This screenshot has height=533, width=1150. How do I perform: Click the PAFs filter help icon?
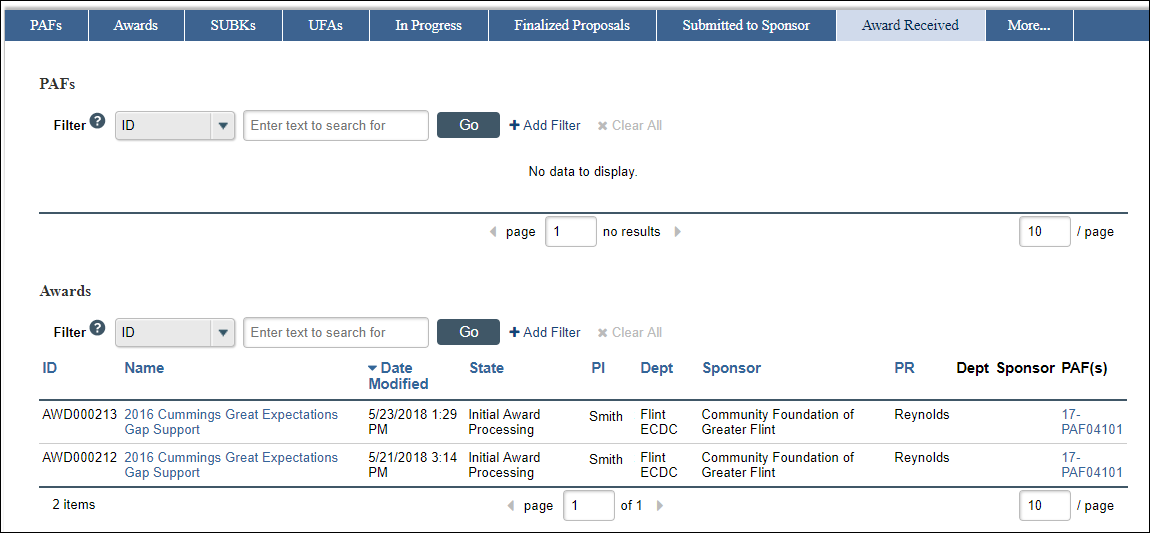97,122
